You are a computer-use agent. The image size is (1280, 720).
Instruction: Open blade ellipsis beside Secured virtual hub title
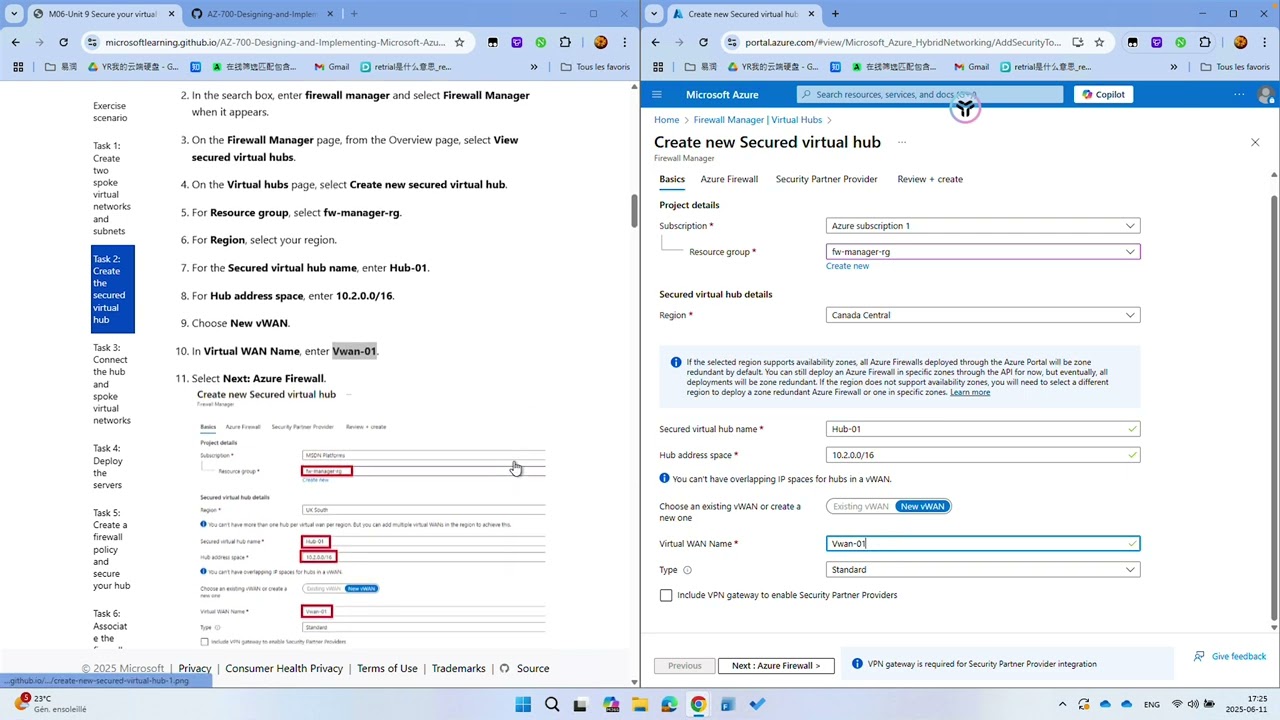(x=901, y=142)
